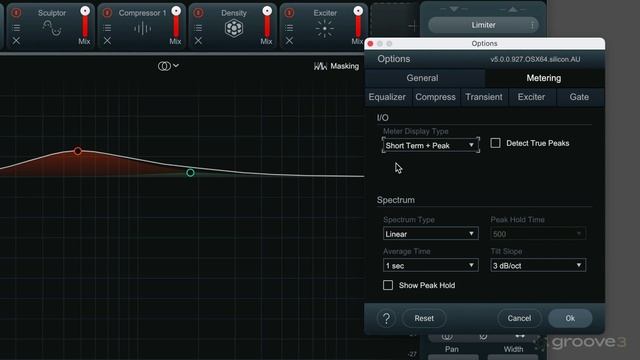
Task: Click the Cancel button
Action: pyautogui.click(x=519, y=318)
